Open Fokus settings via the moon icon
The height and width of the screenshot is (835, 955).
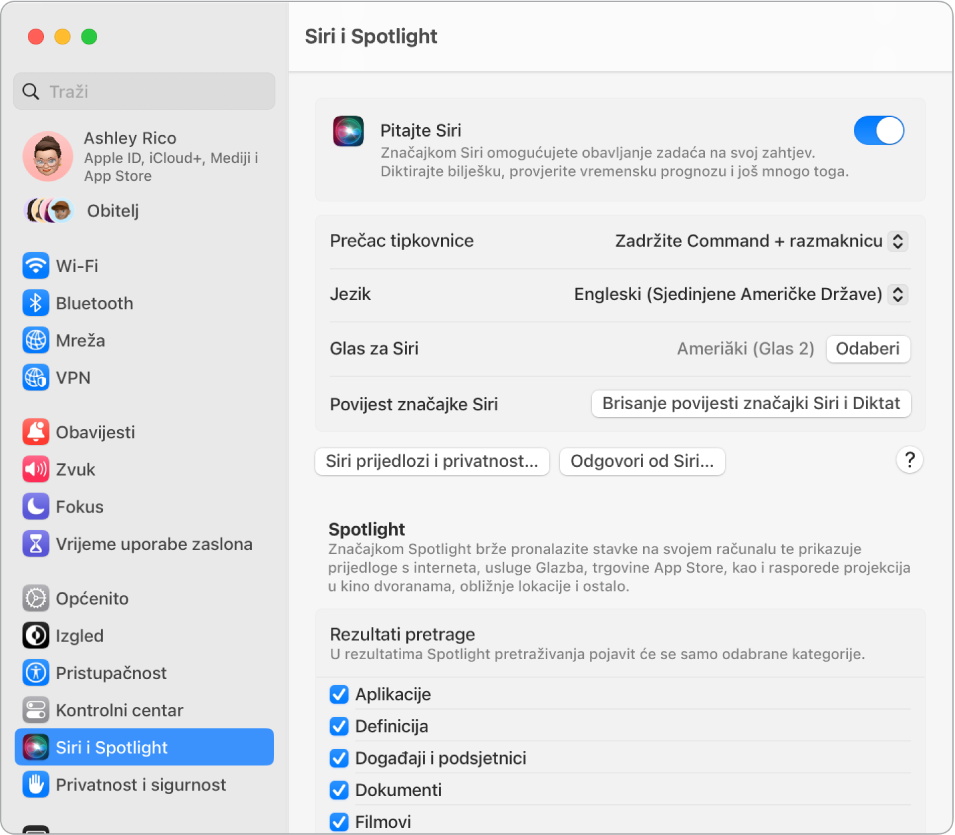click(x=35, y=506)
